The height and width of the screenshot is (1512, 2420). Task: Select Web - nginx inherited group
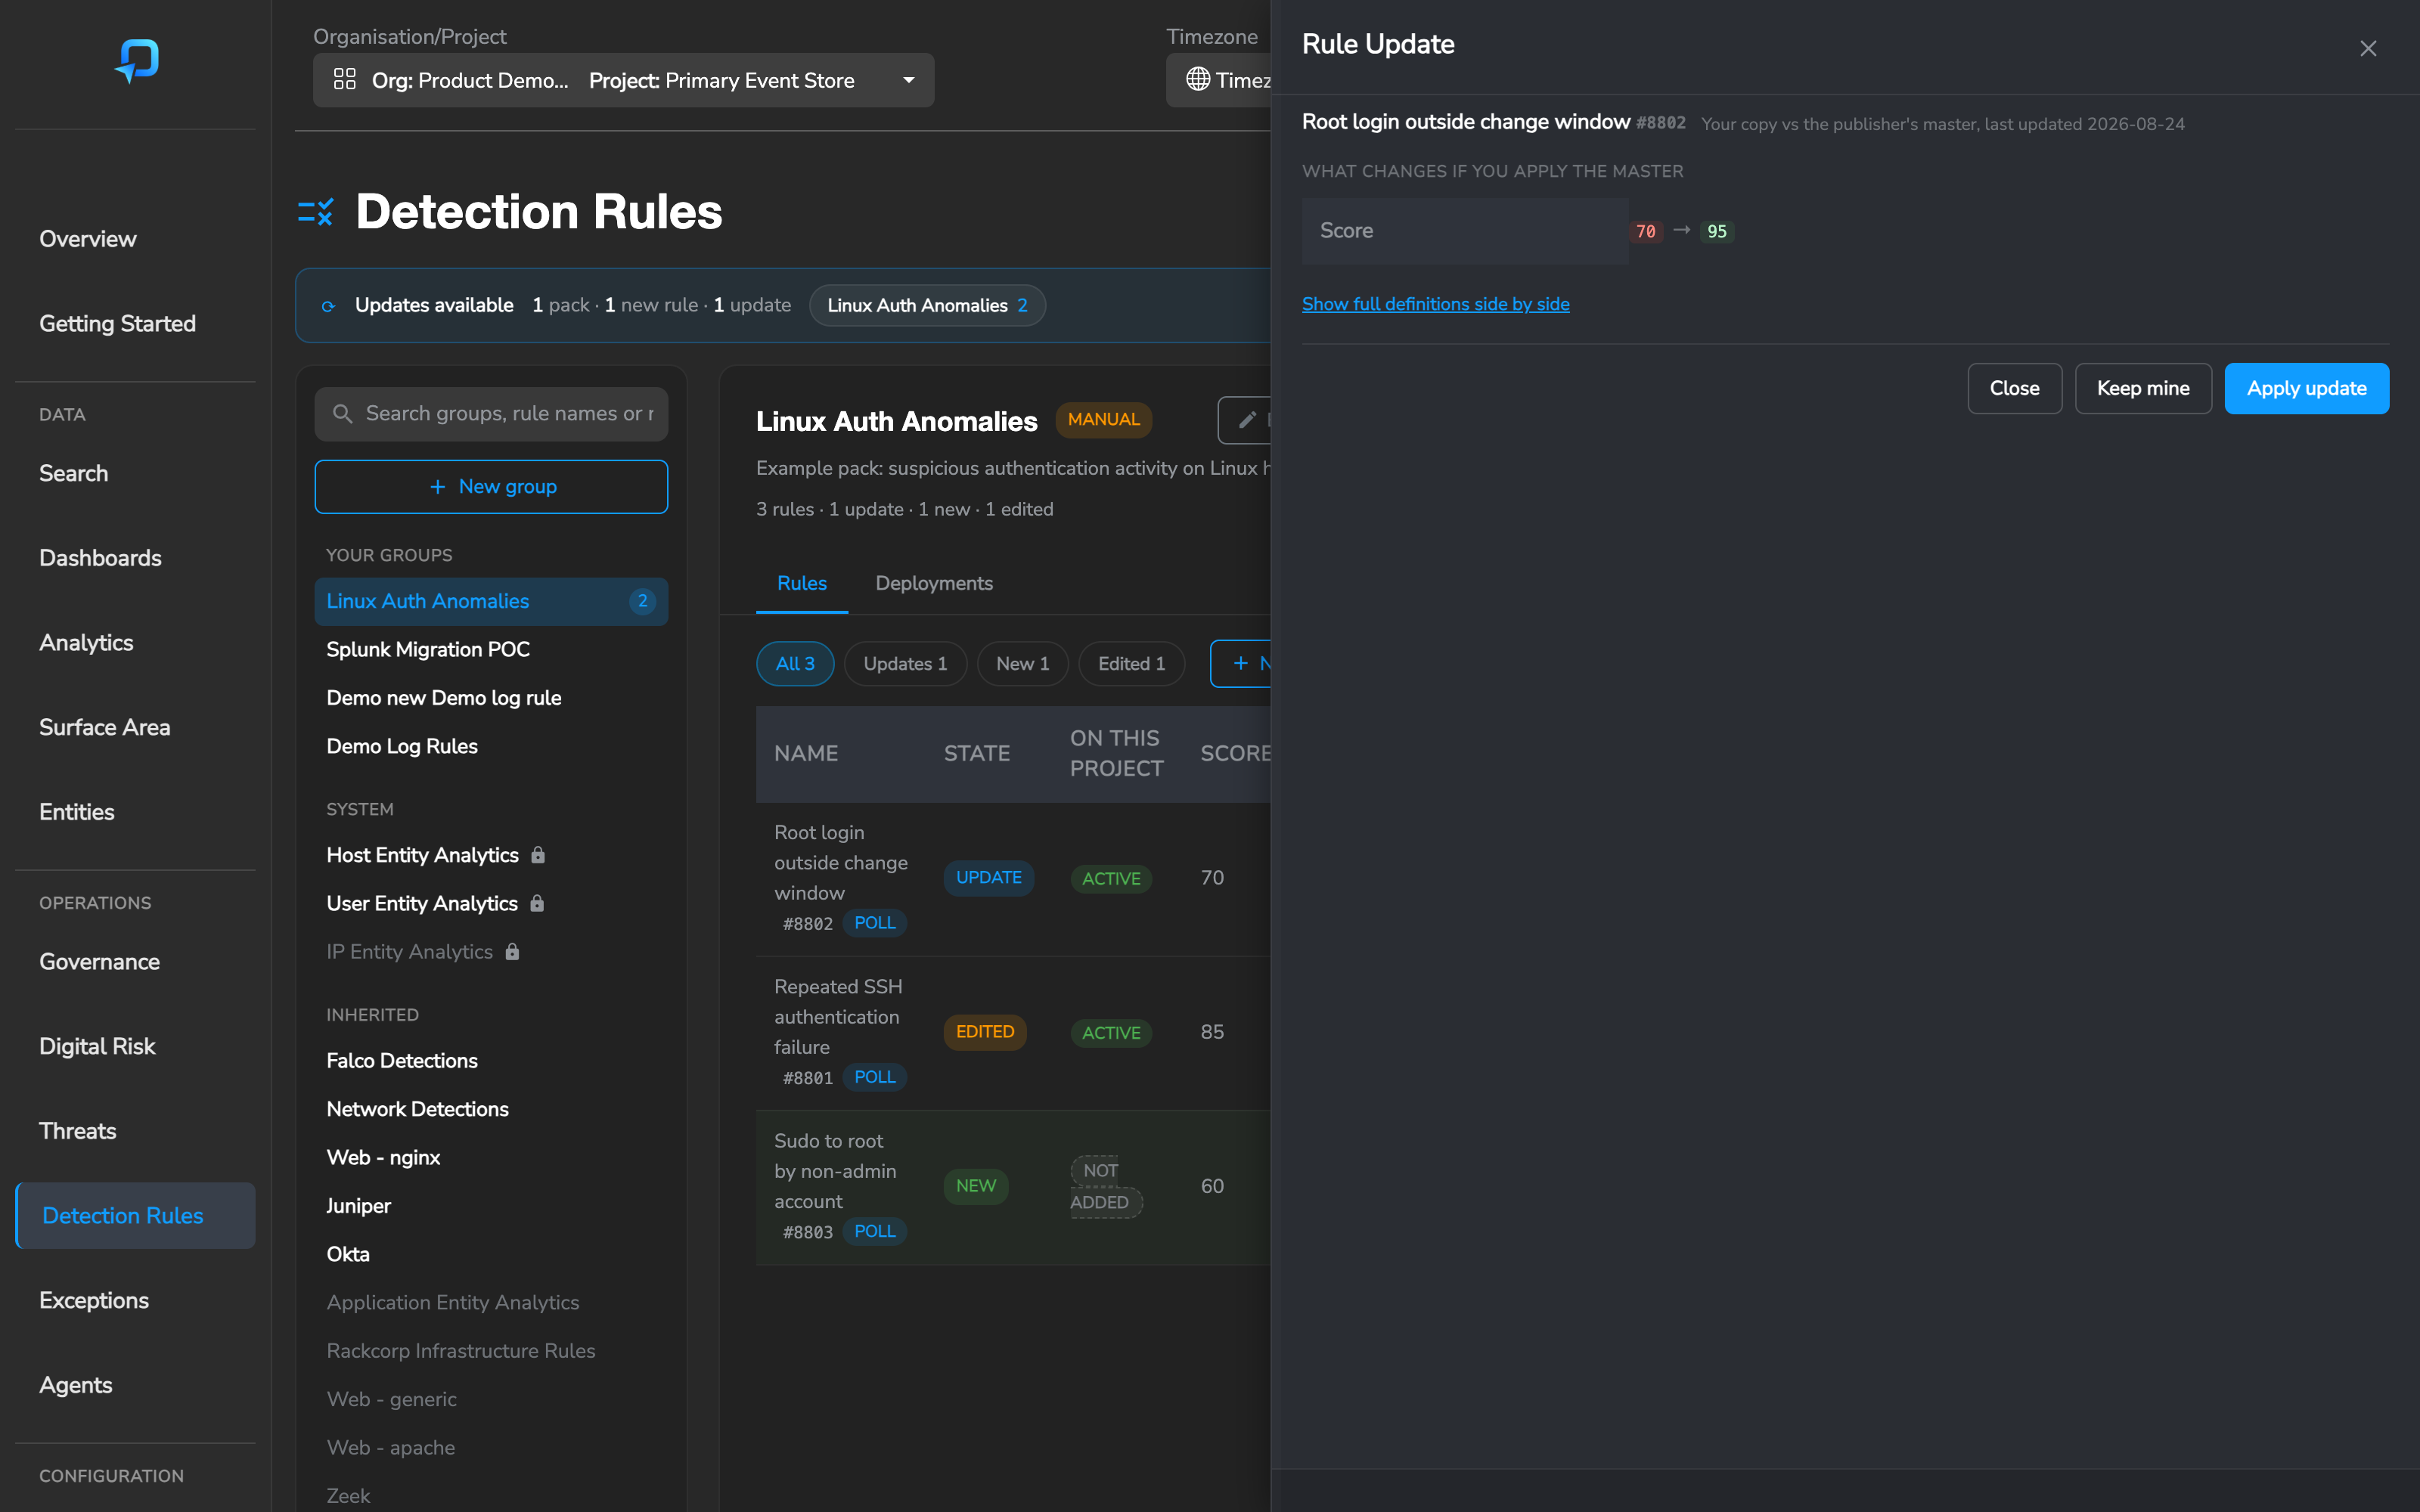[491, 1157]
